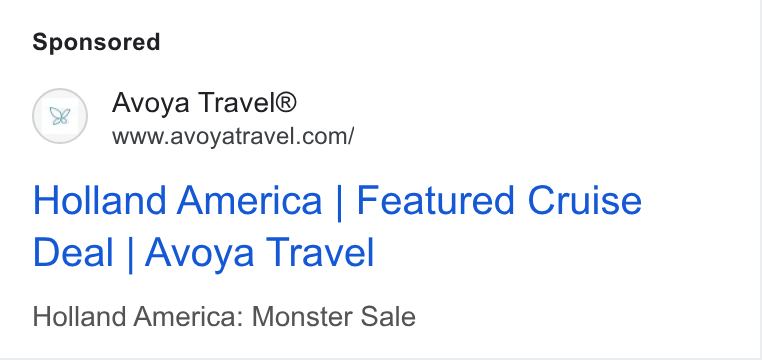Click "Deal | Avoya Travel" headline second line
Screen dimensions: 762x360
(204, 253)
